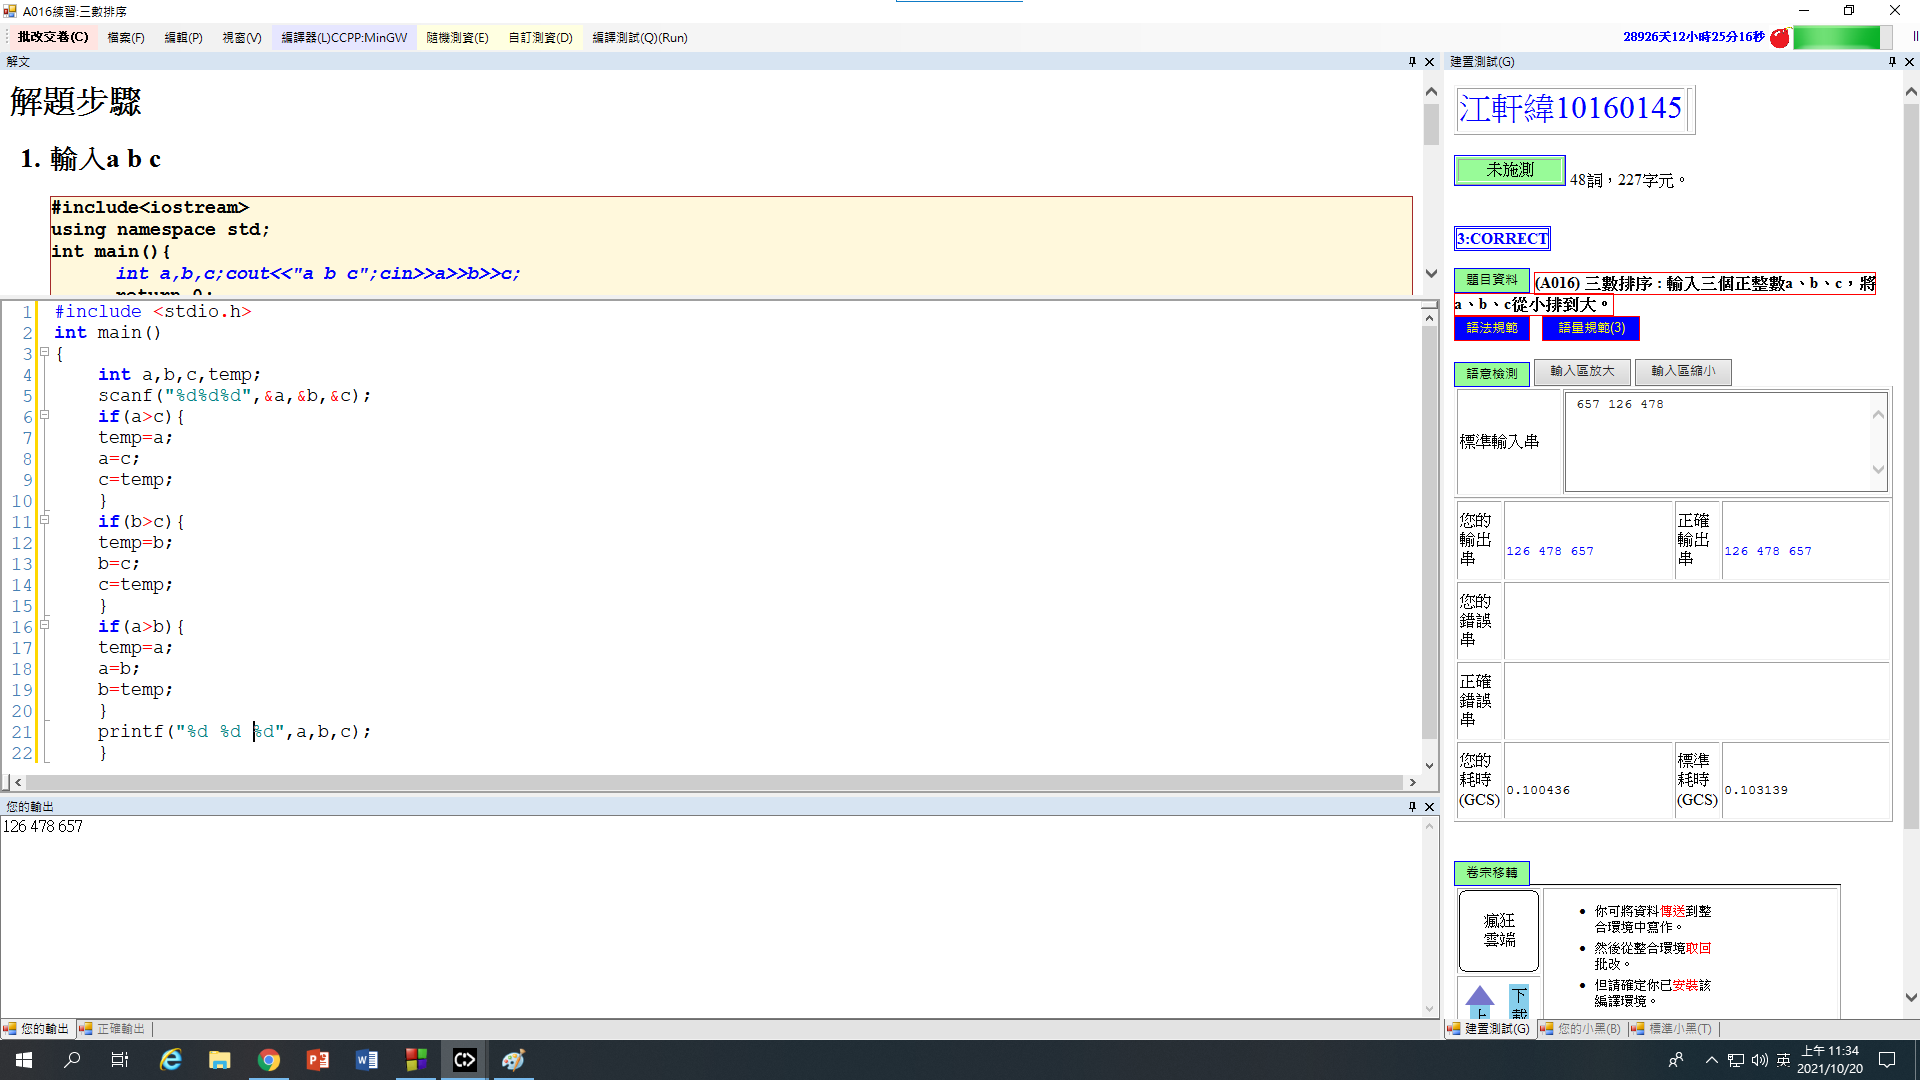Click the green progress bar near the timer
The width and height of the screenshot is (1920, 1080).
tap(1838, 37)
